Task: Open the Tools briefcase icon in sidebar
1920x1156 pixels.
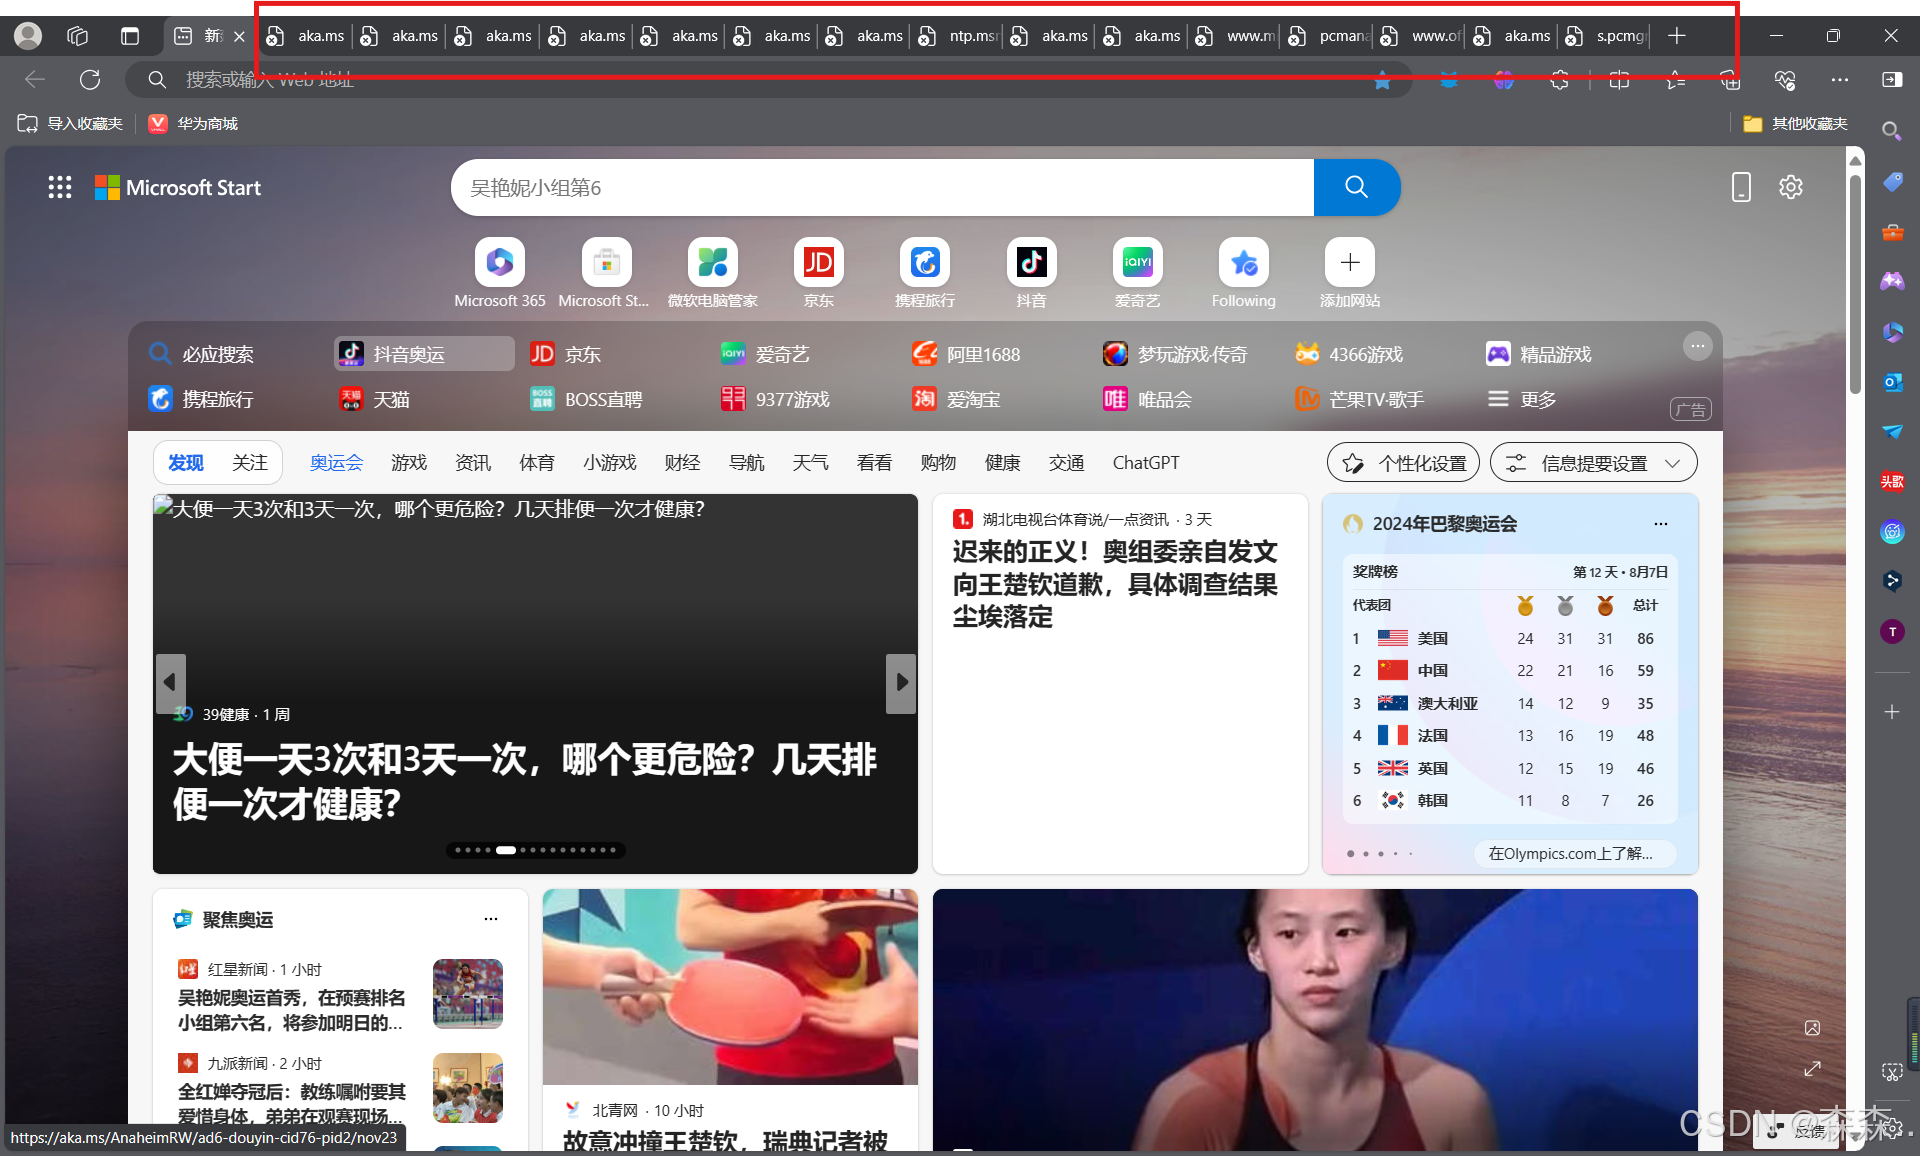Action: point(1892,232)
